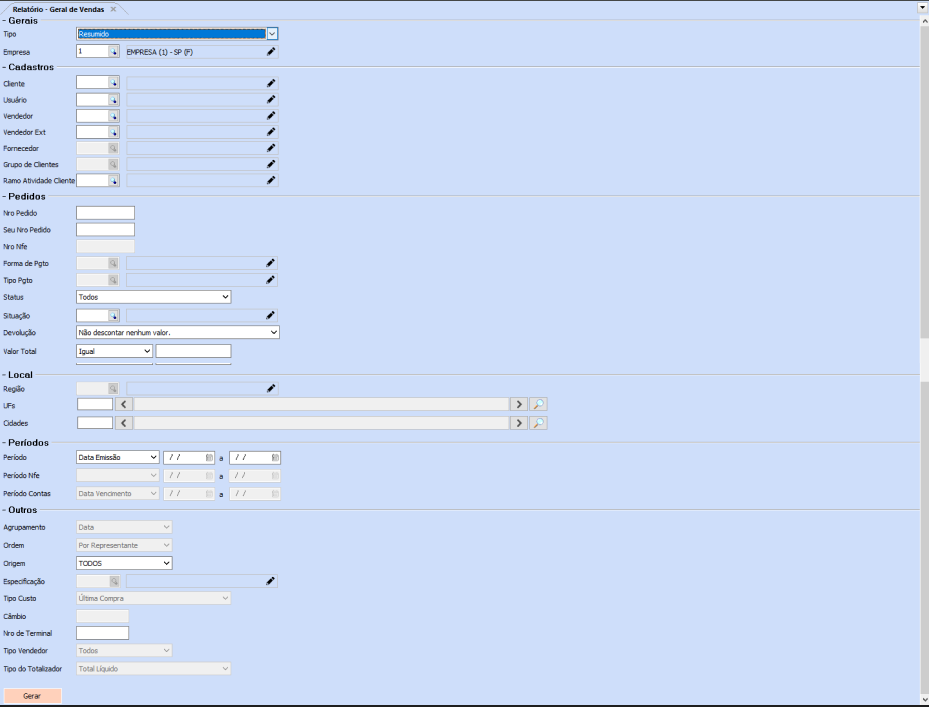Click the pencil icon in Vendedor row
The height and width of the screenshot is (707, 929).
(x=271, y=116)
